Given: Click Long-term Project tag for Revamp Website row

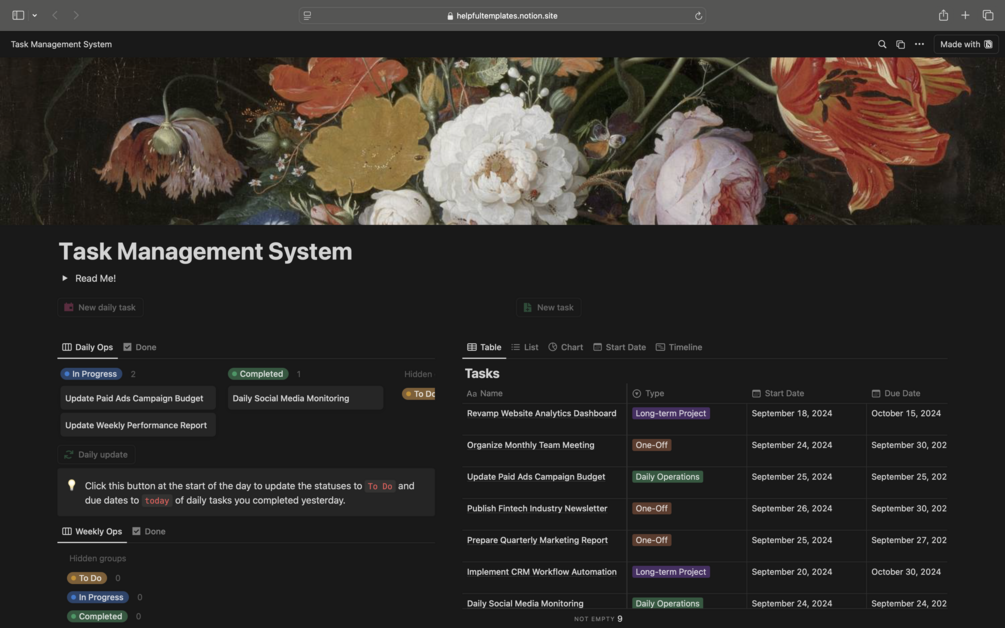Looking at the screenshot, I should [x=670, y=413].
